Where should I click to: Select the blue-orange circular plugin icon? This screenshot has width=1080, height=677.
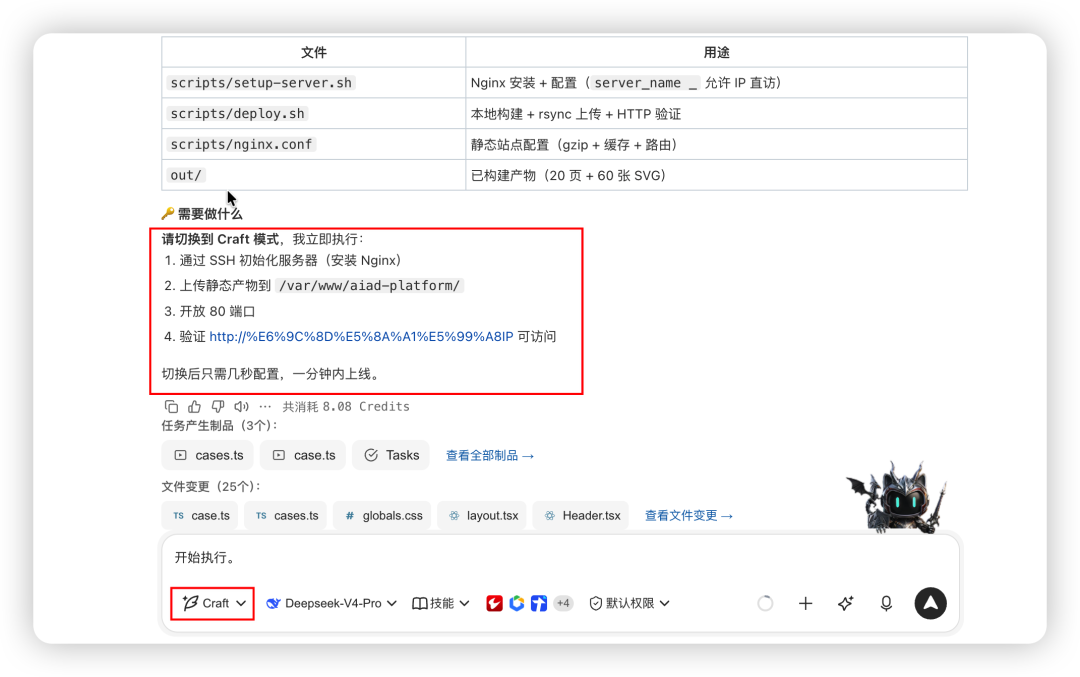click(x=517, y=603)
